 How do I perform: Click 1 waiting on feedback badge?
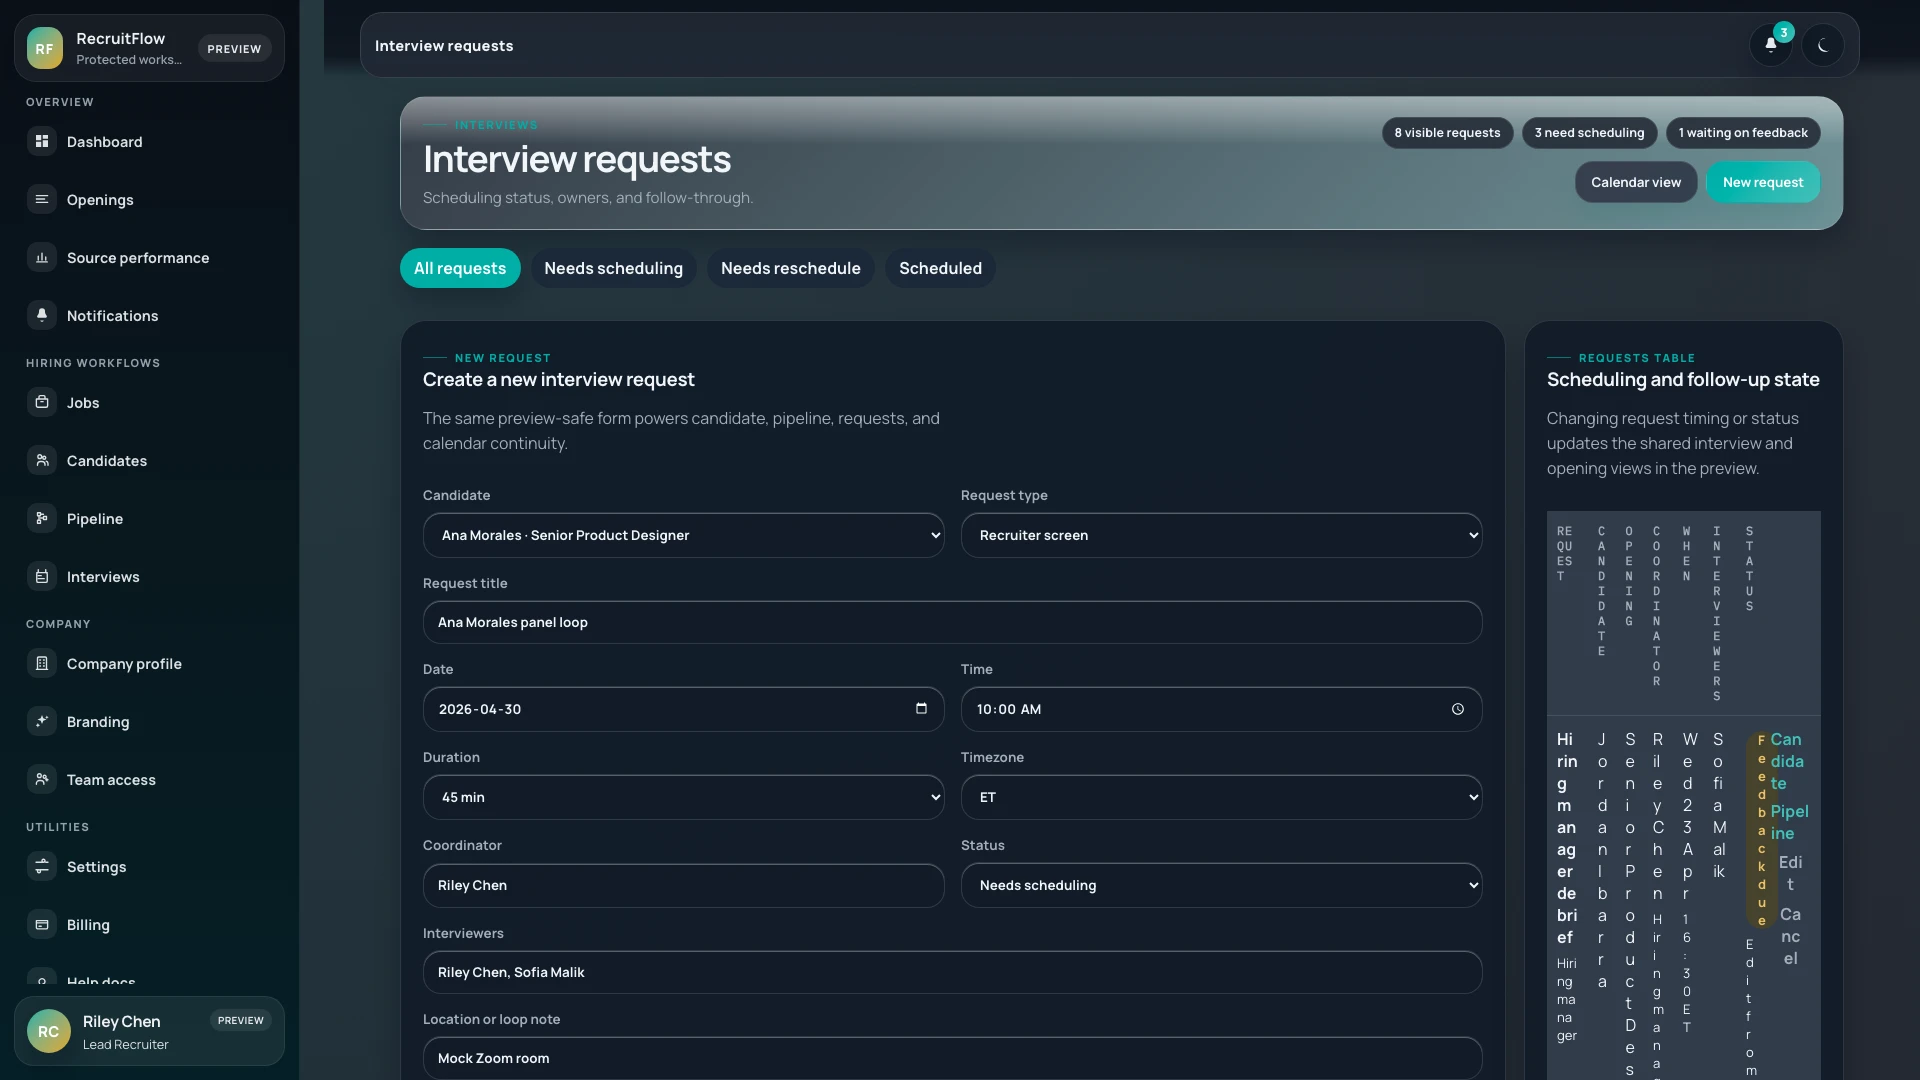[1743, 132]
